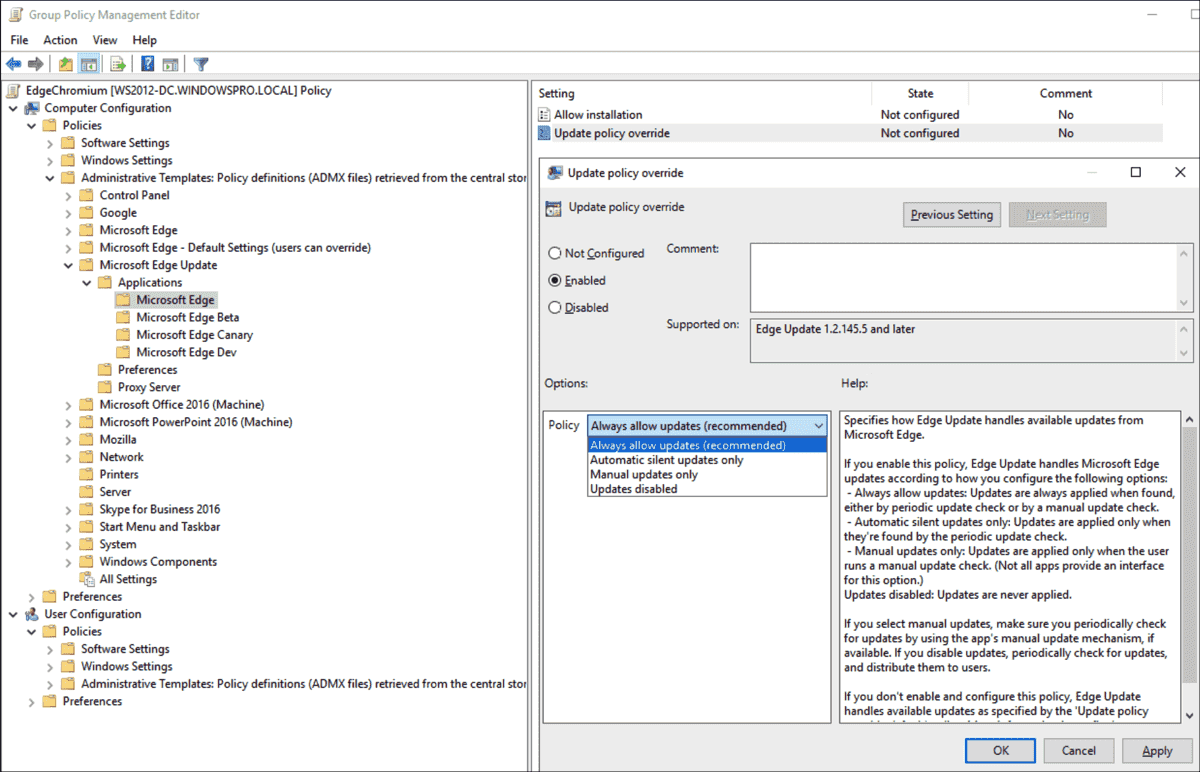
Task: Click the All Settings icon in tree
Action: click(88, 579)
